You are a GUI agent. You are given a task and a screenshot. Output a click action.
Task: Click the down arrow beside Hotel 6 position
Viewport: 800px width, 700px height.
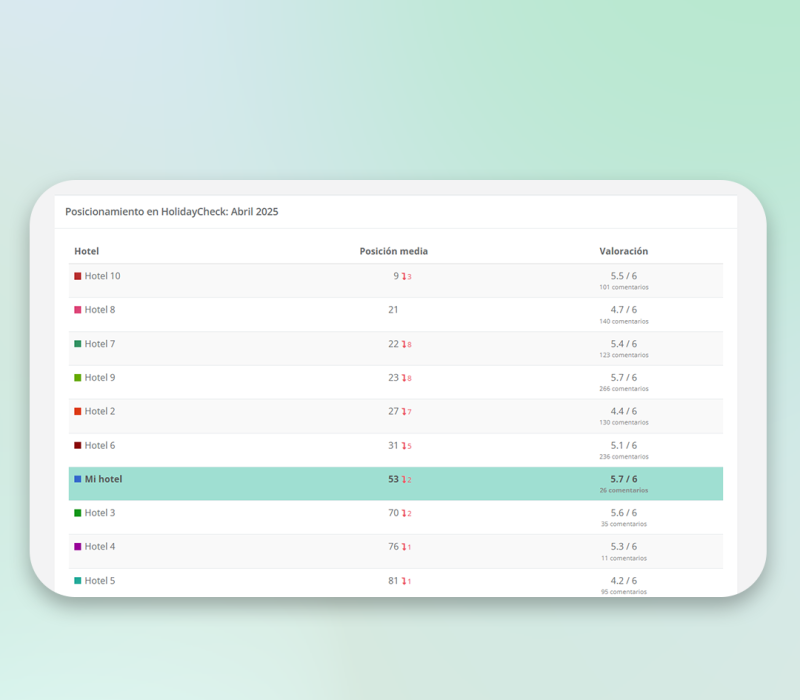(x=404, y=446)
